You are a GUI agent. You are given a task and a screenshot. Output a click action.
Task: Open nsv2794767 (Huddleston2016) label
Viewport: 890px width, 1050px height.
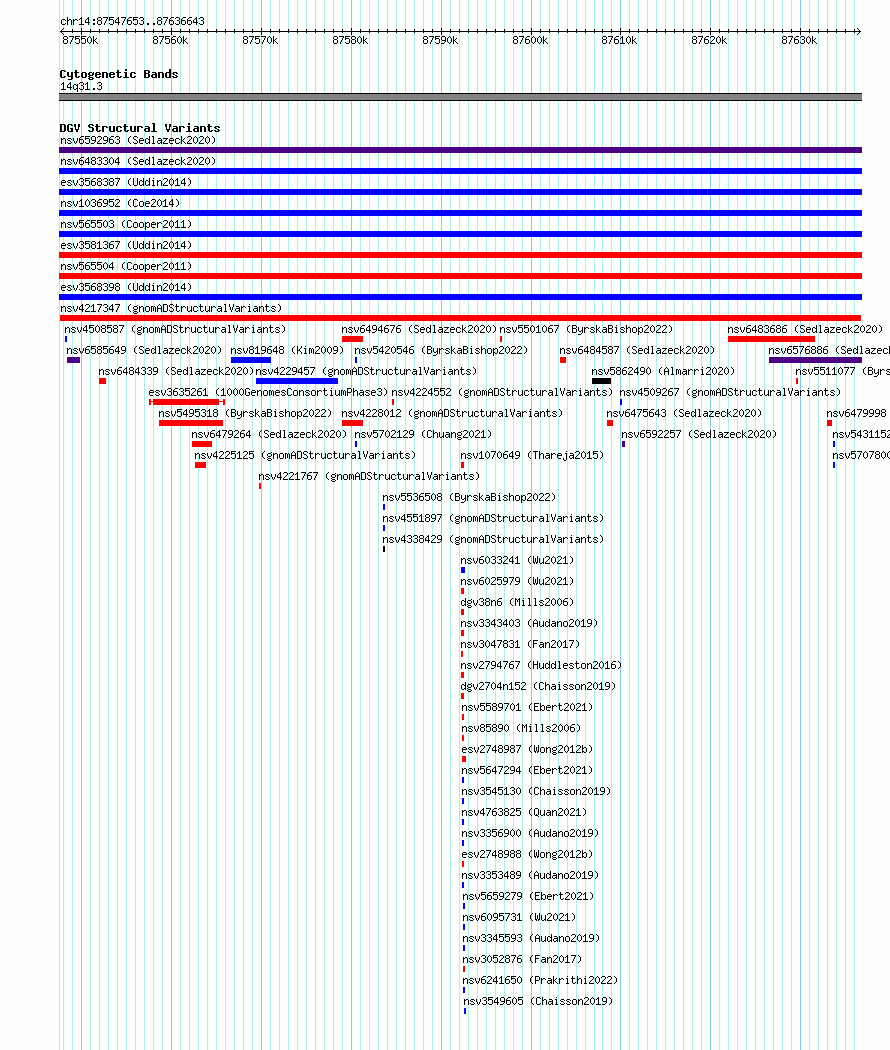(x=542, y=666)
